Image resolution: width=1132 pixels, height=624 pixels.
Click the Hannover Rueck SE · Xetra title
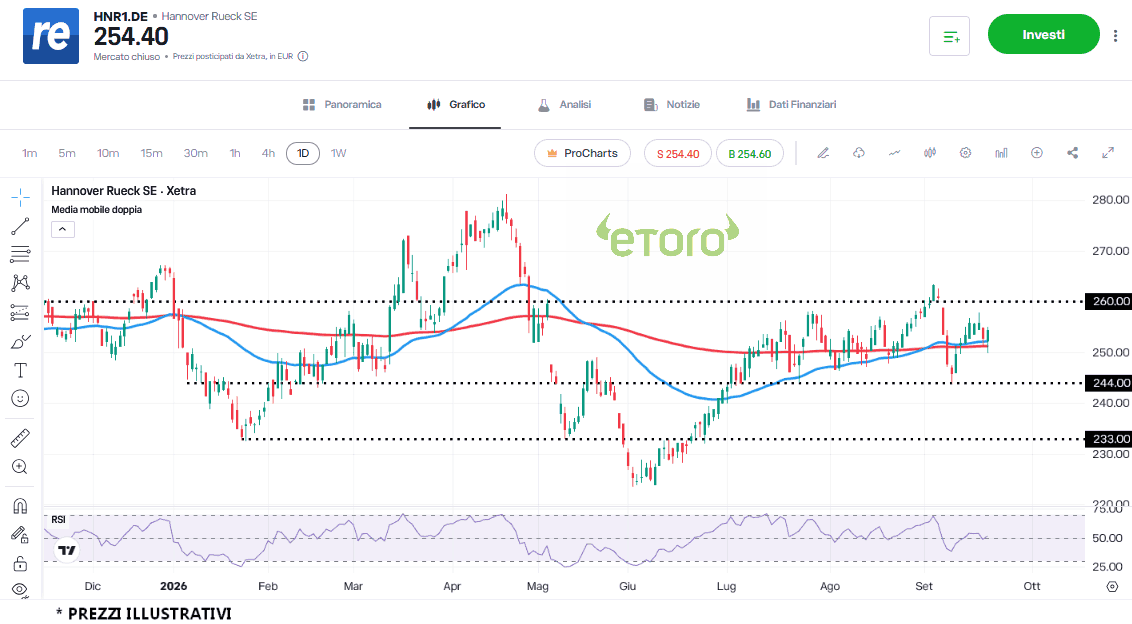[123, 191]
